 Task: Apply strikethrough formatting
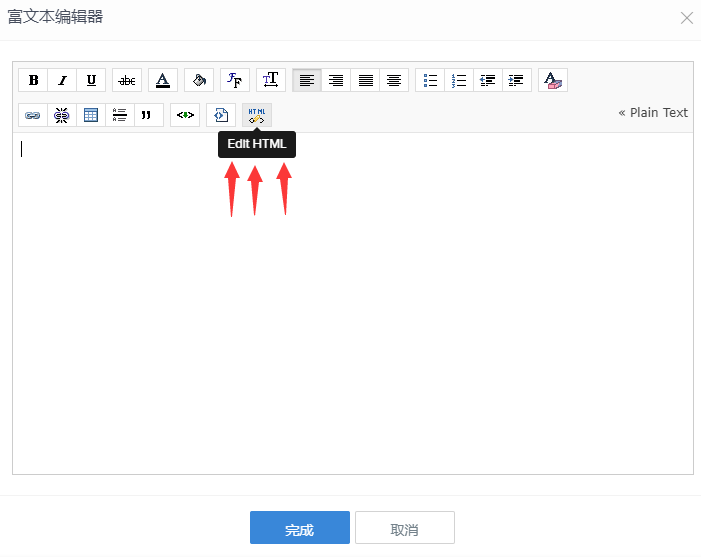pyautogui.click(x=127, y=80)
